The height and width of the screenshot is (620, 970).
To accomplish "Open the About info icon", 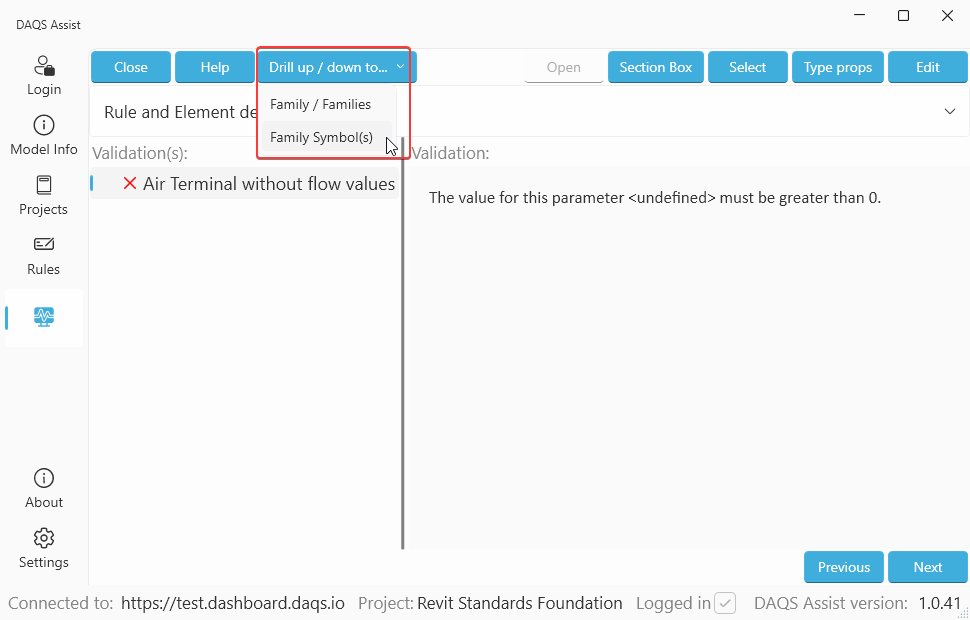I will [x=44, y=478].
